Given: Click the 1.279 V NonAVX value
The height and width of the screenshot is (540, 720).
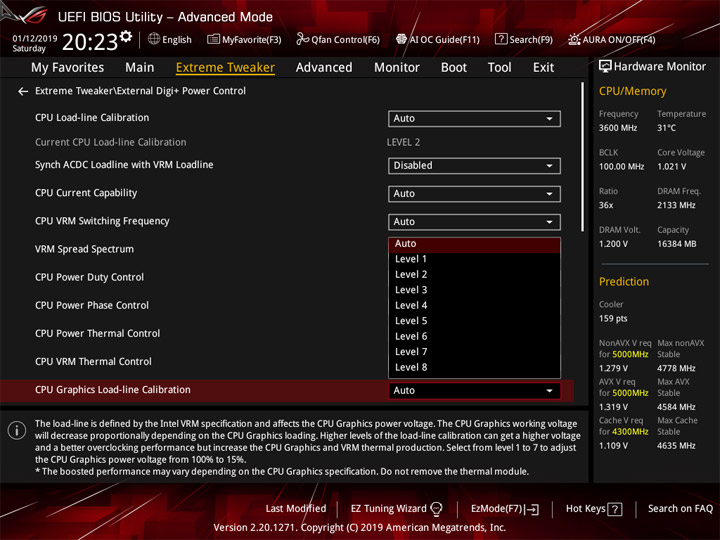Looking at the screenshot, I should 613,368.
